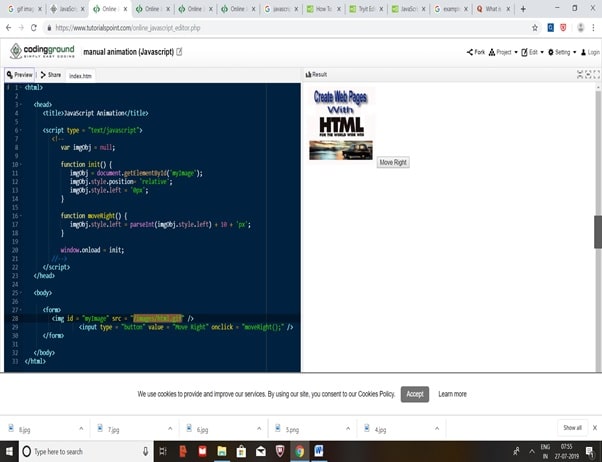Click the Share button

[x=51, y=75]
